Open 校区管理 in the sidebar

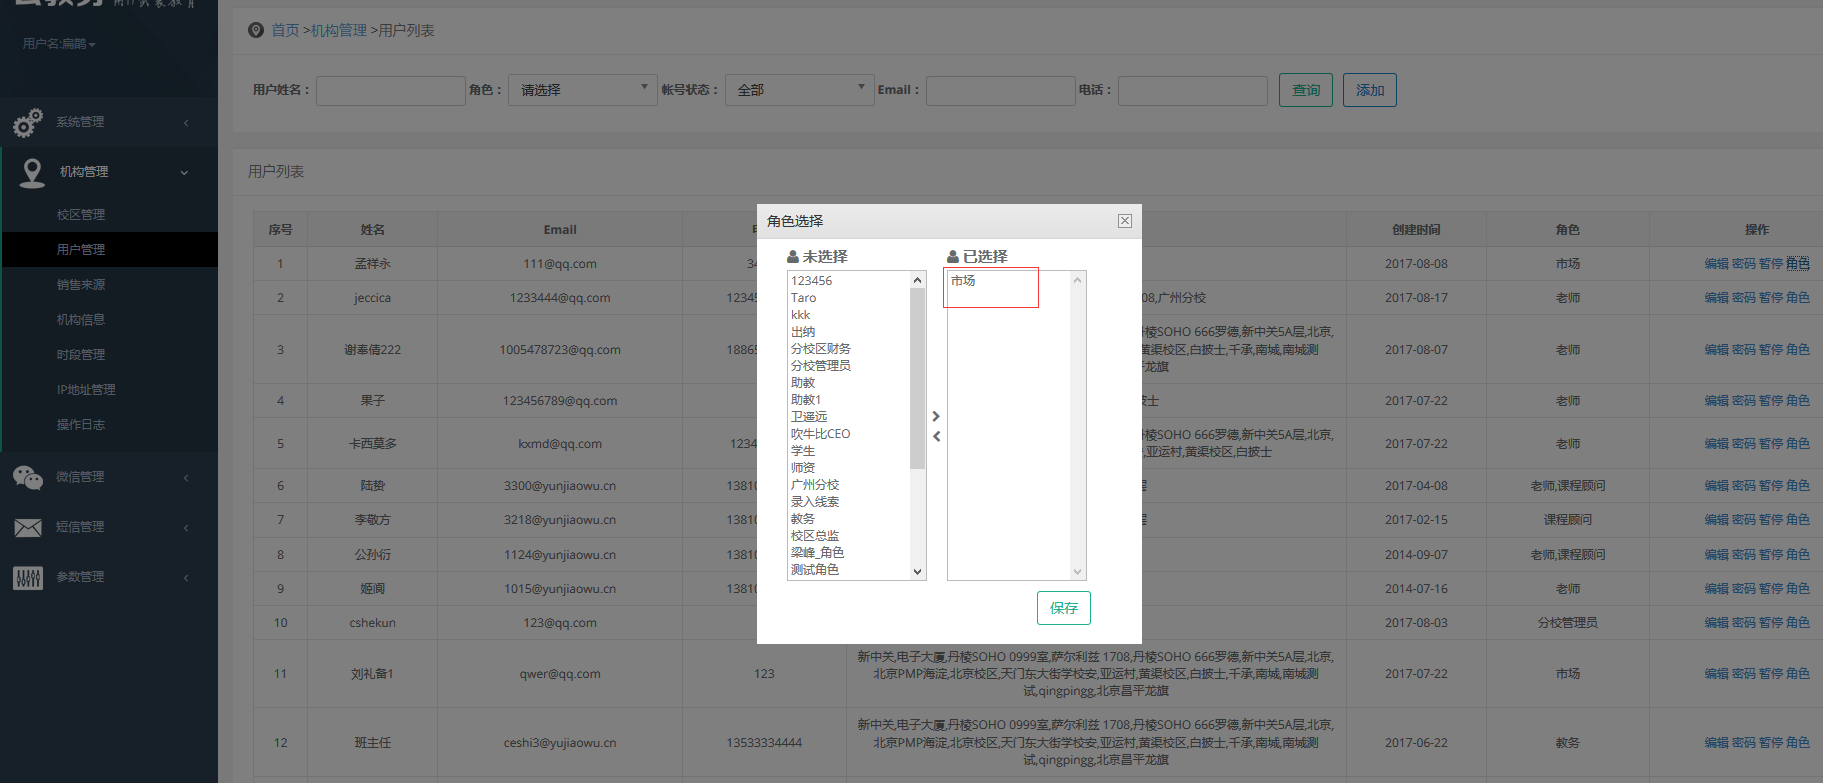[x=81, y=214]
